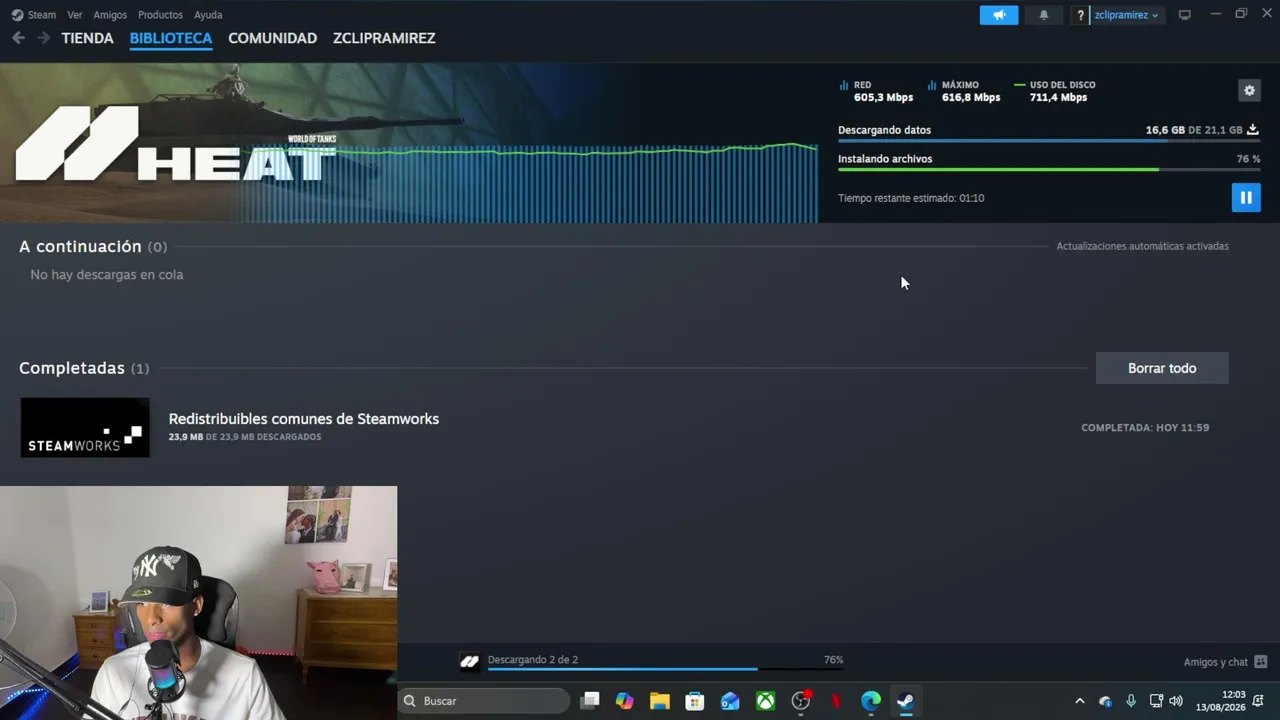Launch Copilot from the taskbar

pos(625,701)
